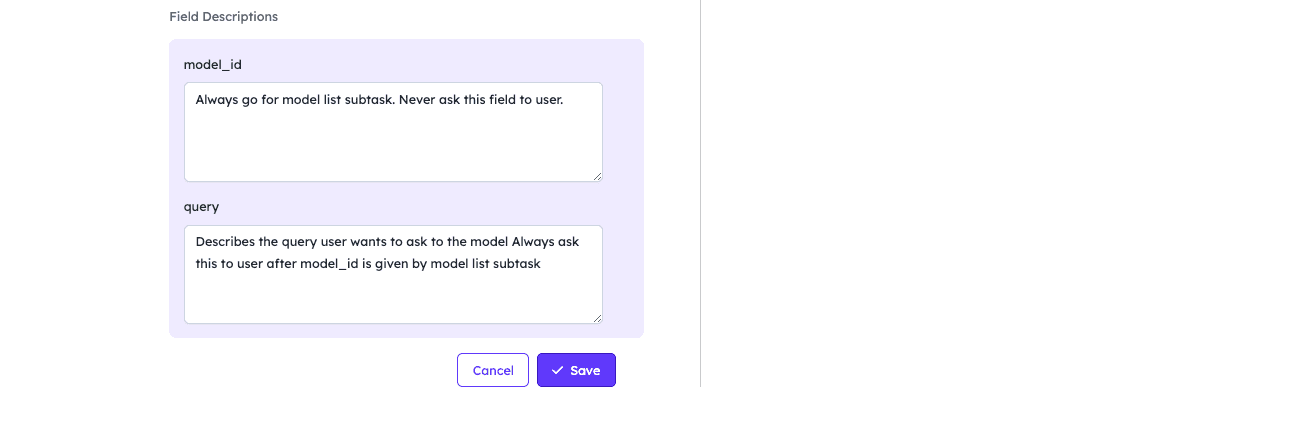
Task: Place cursor on 'Always go for model list' text
Action: (x=268, y=100)
